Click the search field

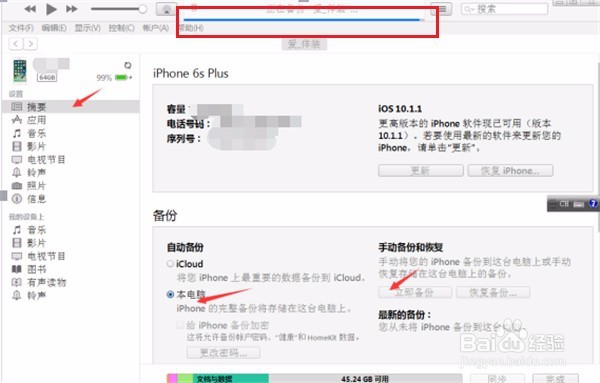pos(504,9)
